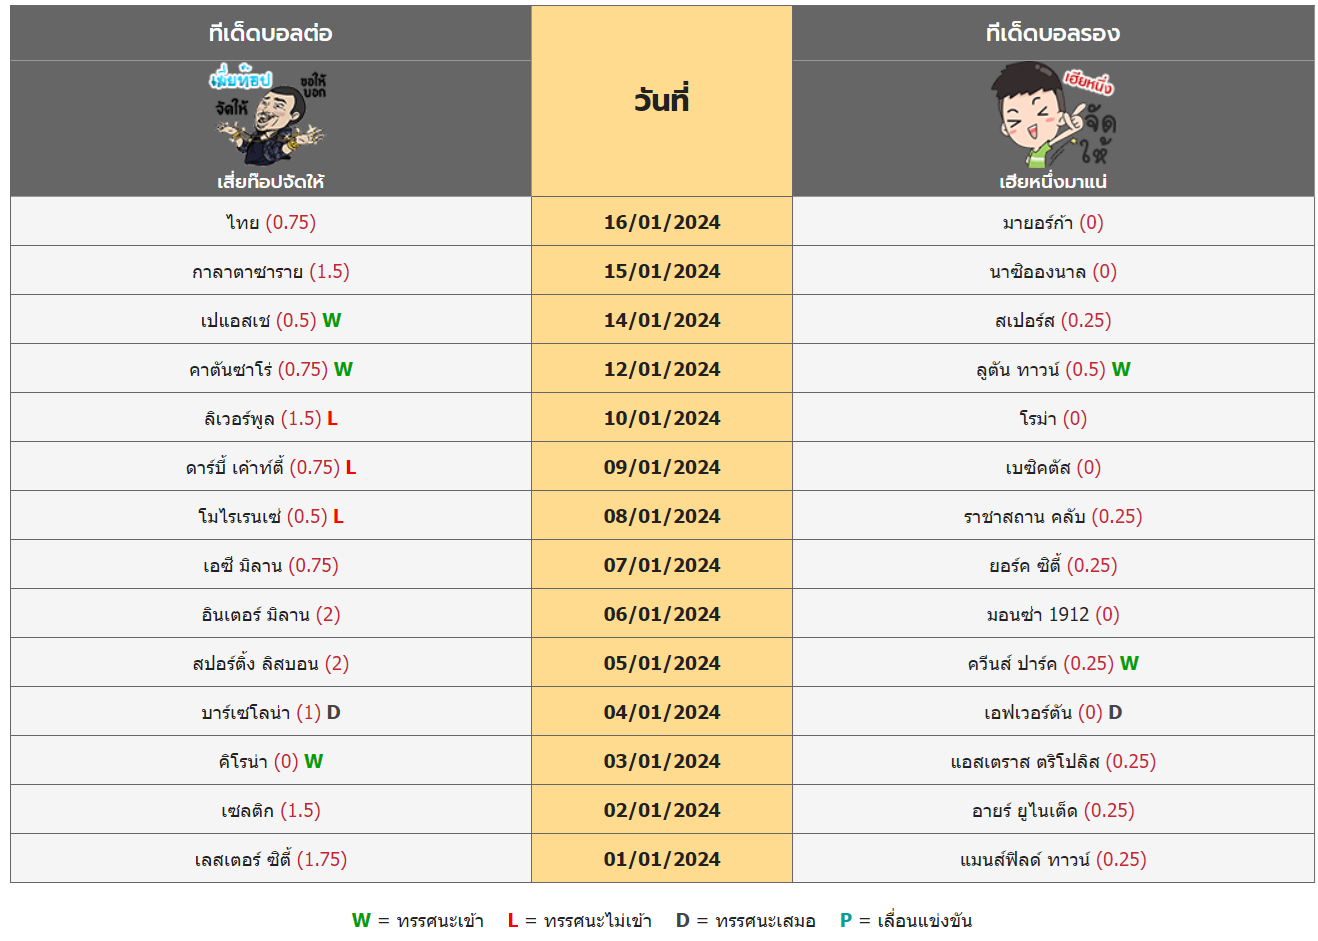Click the D result beside บาร์เซโลน่า

[334, 712]
